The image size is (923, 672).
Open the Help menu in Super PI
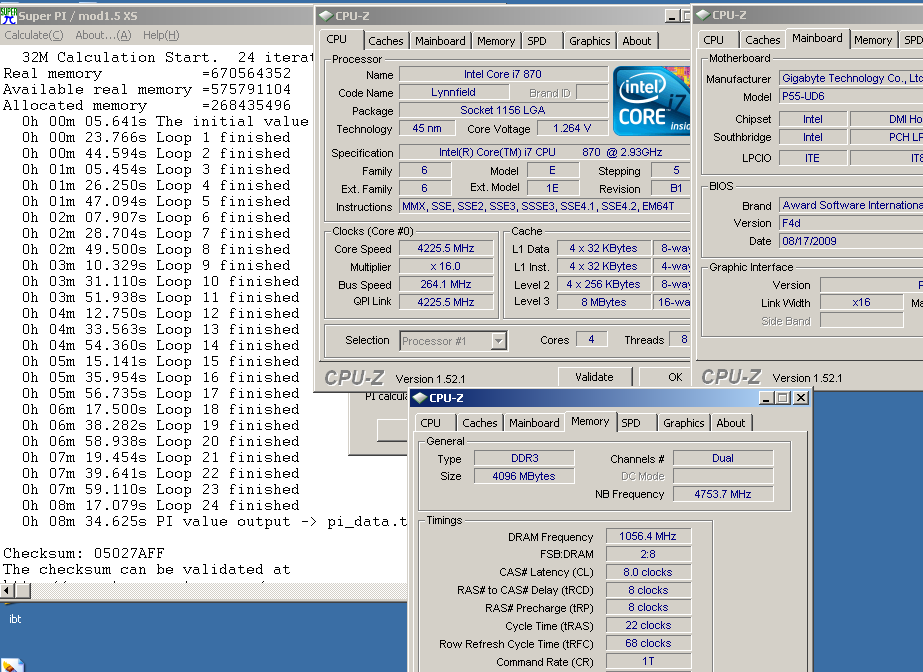pos(161,35)
